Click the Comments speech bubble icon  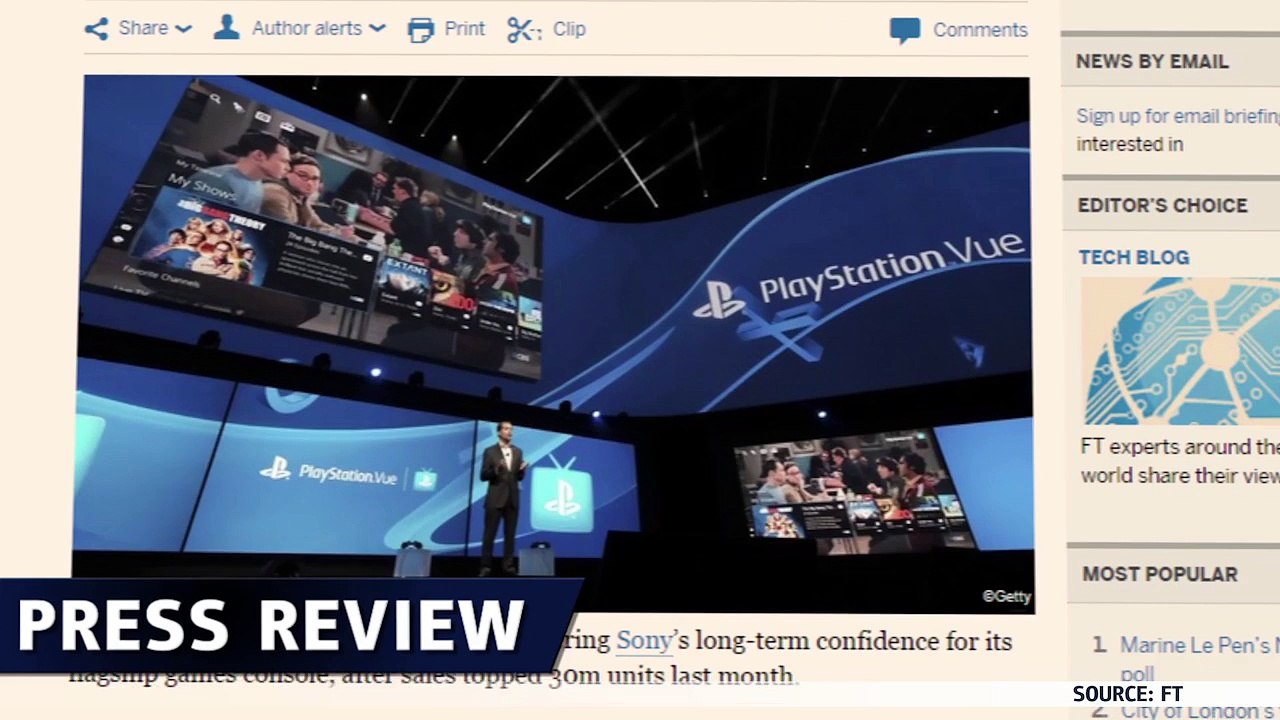click(905, 30)
